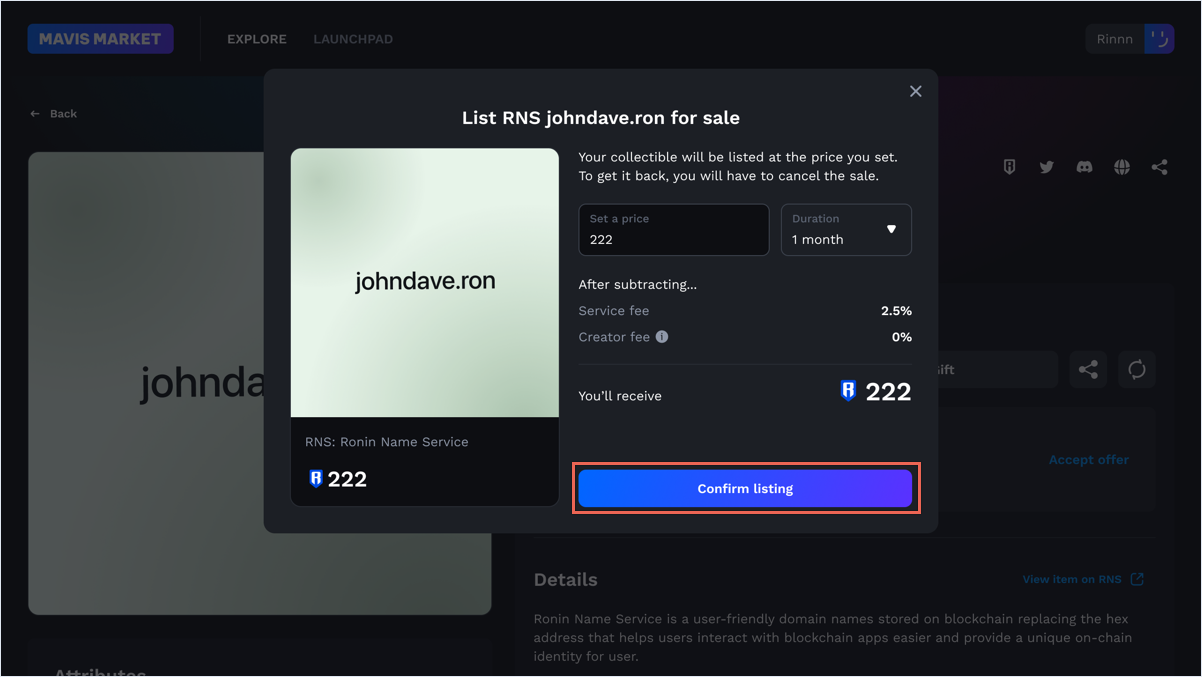Click the share icon beside the globe

click(1159, 167)
